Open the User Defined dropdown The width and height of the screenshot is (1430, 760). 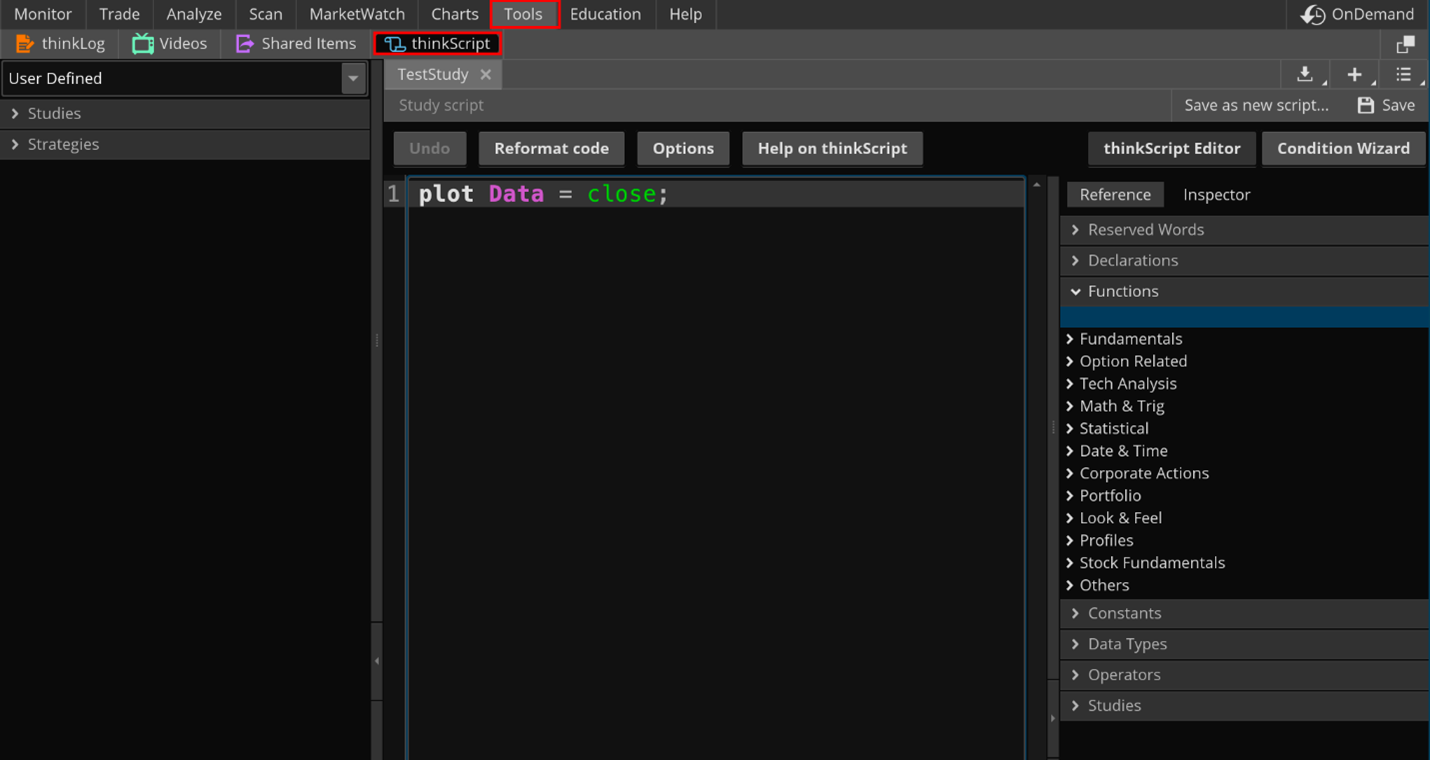pyautogui.click(x=184, y=78)
